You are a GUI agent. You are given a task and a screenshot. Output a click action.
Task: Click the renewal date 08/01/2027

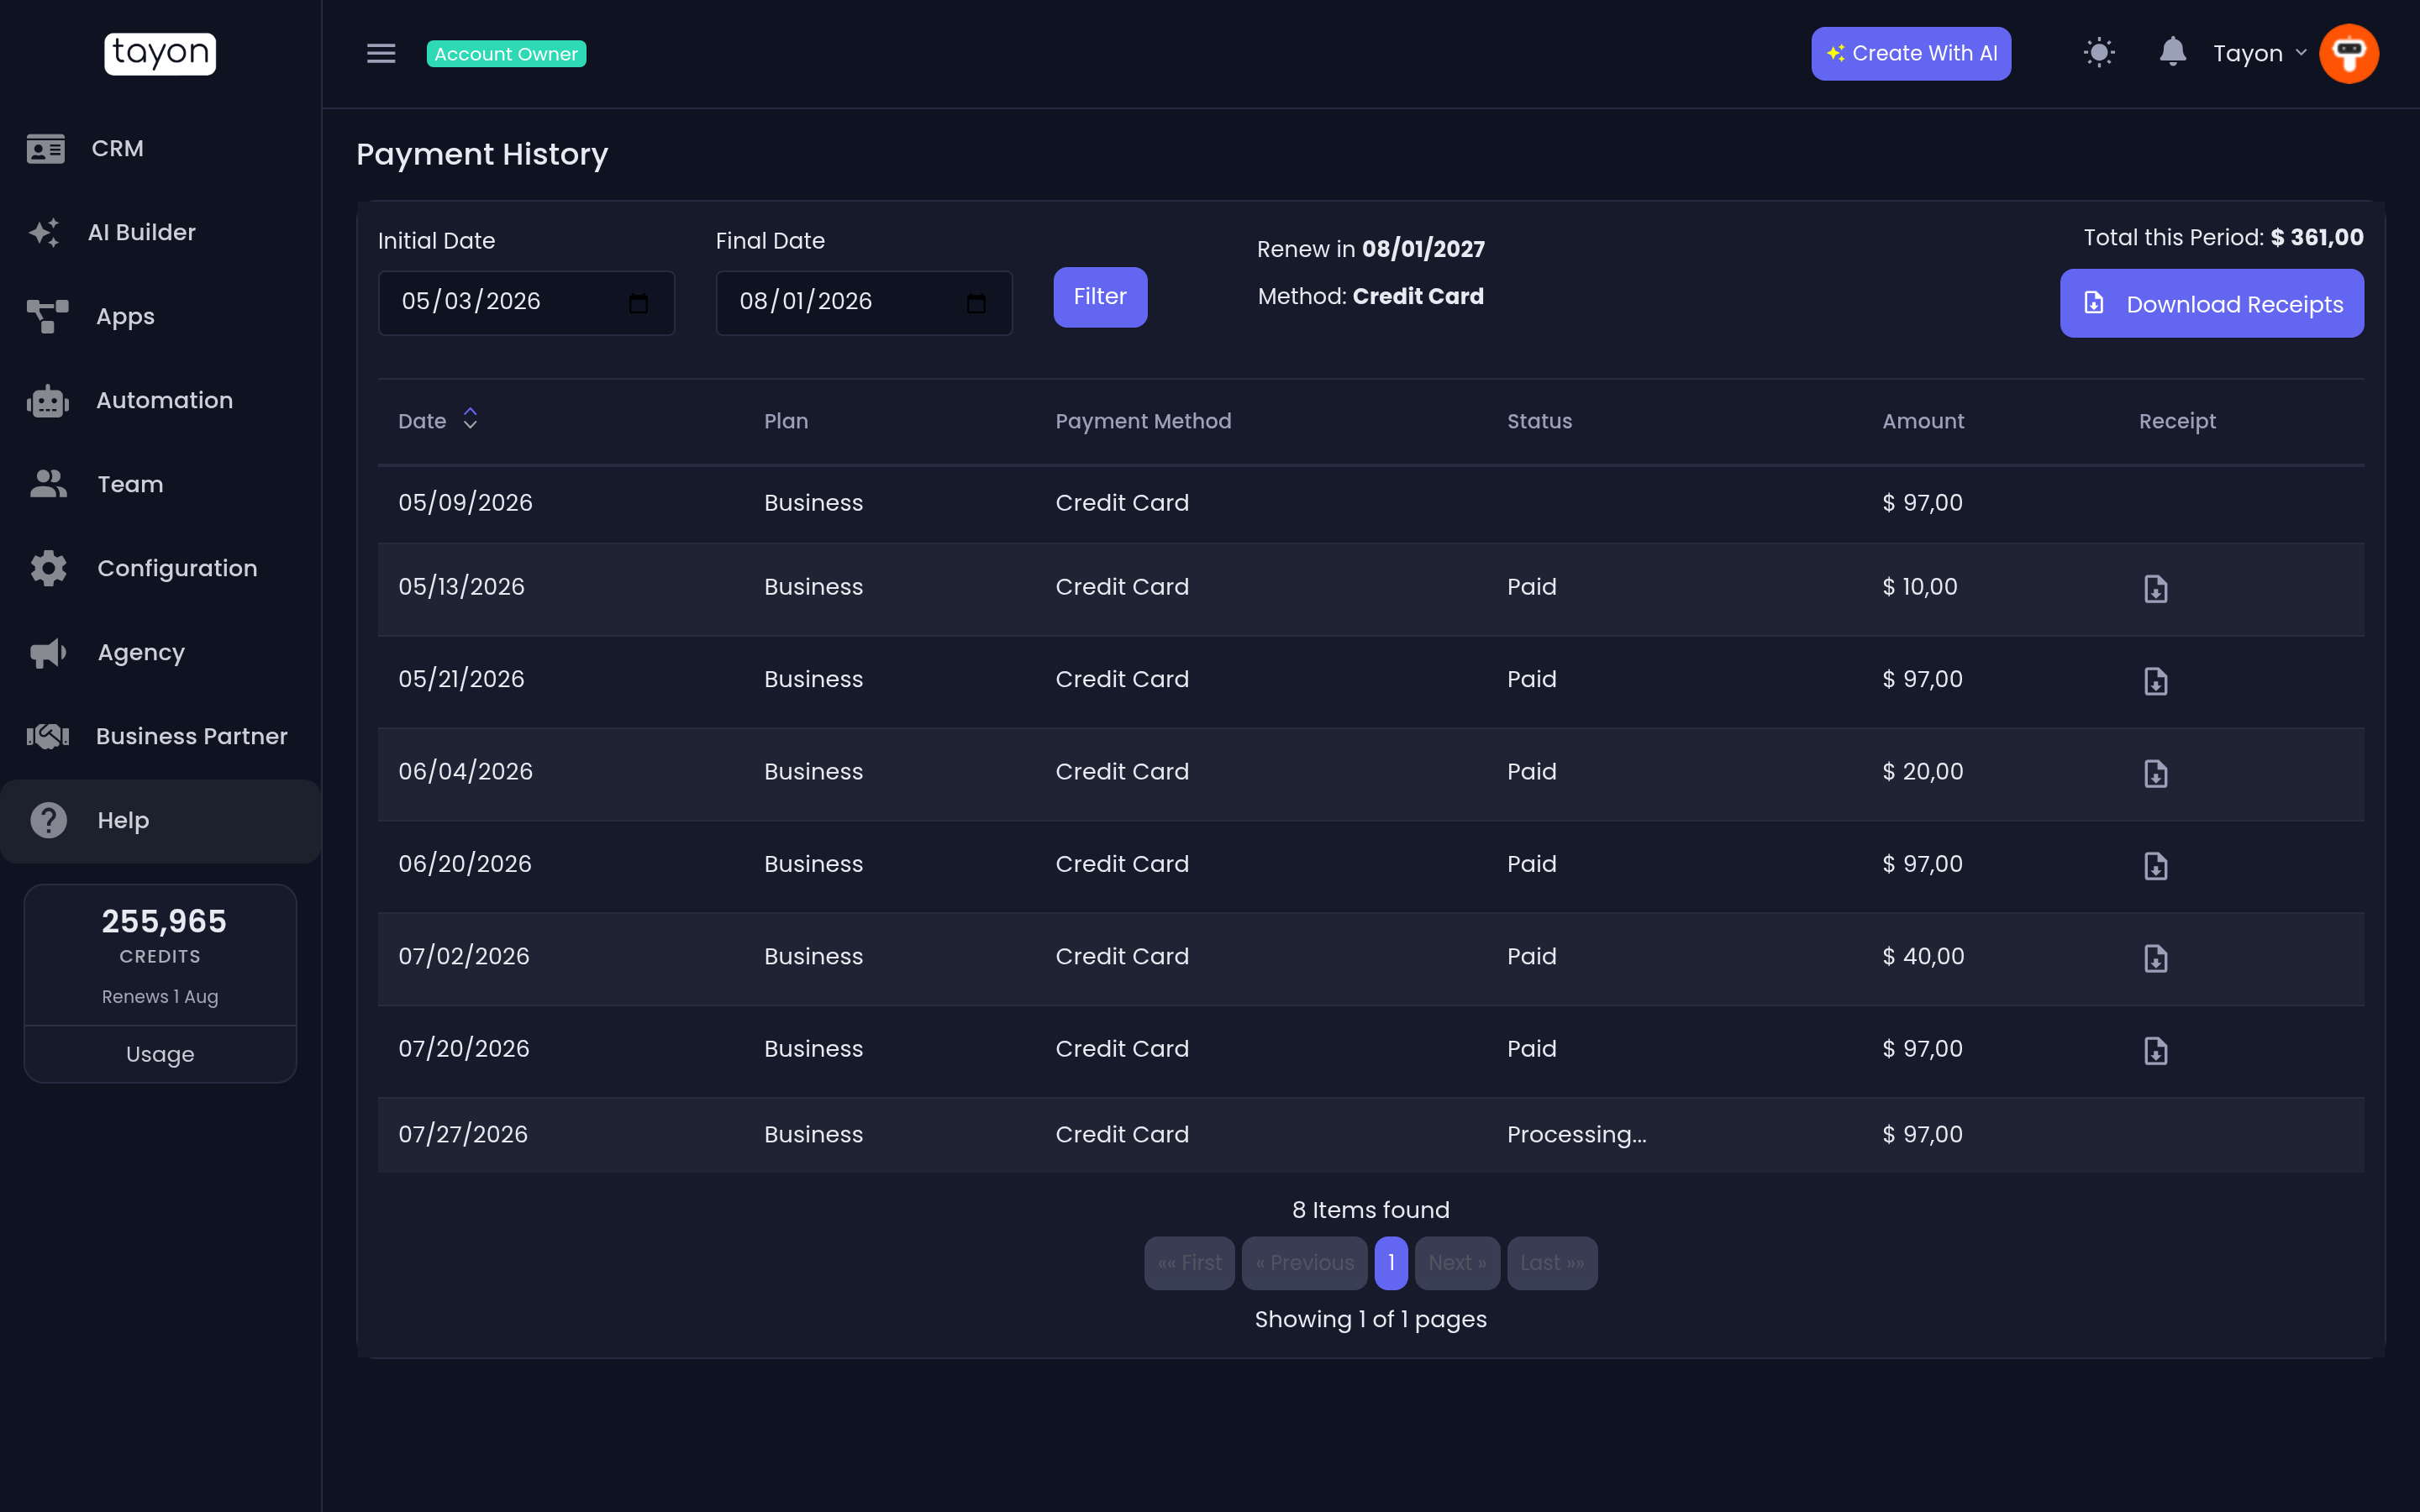pyautogui.click(x=1423, y=249)
